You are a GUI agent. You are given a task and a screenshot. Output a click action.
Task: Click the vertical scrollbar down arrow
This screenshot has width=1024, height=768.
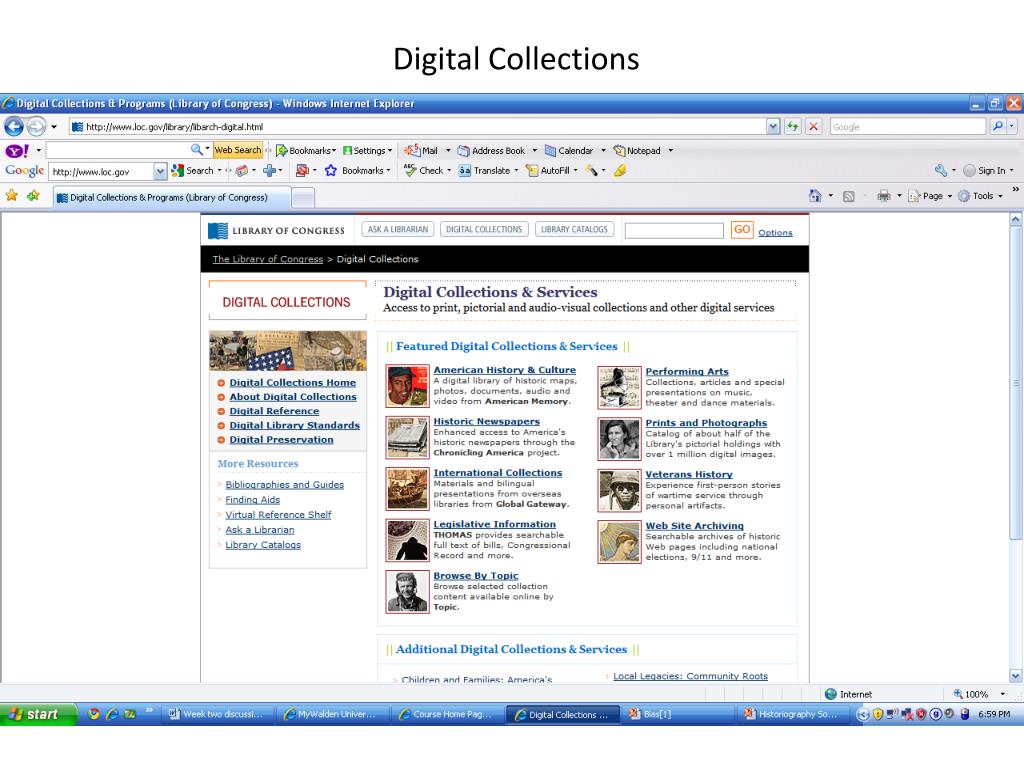[x=1015, y=676]
